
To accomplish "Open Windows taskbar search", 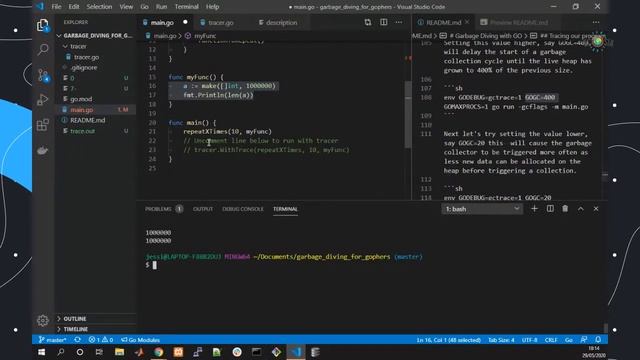I will tap(61, 352).
